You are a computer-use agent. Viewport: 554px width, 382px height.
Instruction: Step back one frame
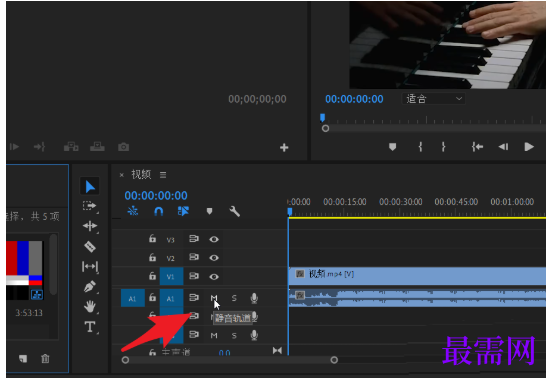(x=503, y=147)
